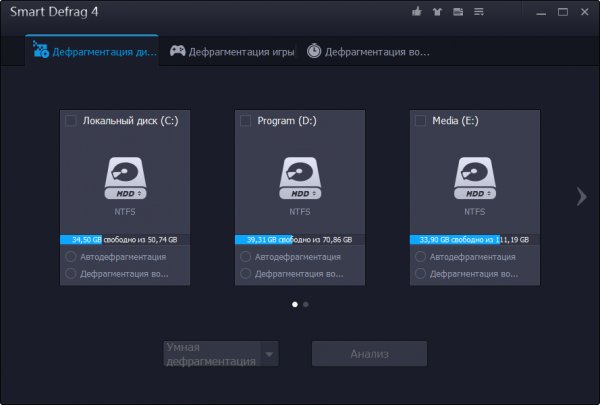Click the Локальный диск (C:) title

click(x=130, y=121)
